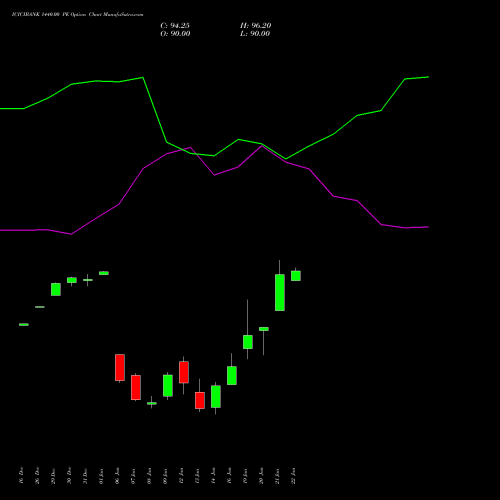The width and height of the screenshot is (500, 500).
Task: Click the 29 Dec date axis label
Action: click(x=53, y=476)
